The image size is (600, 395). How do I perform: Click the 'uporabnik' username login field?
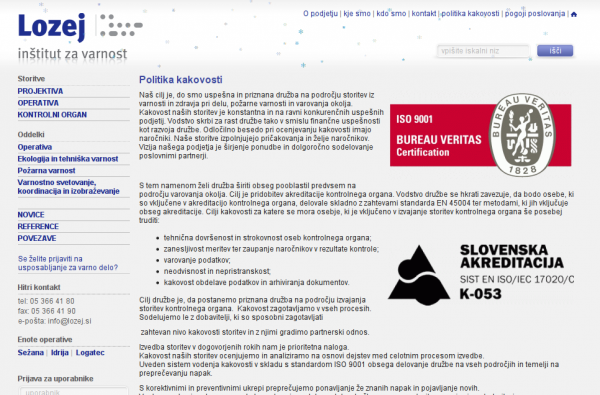(x=73, y=391)
